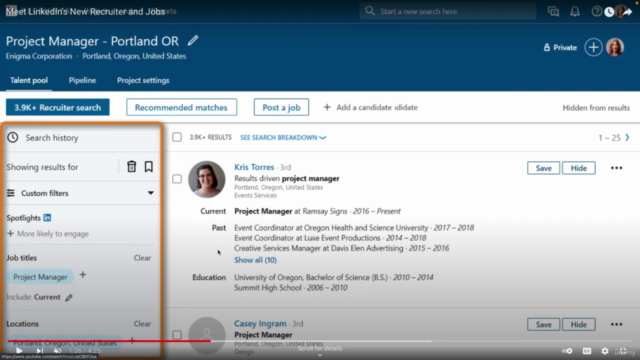Select all results checkbox
This screenshot has width=640, height=360.
pos(177,137)
